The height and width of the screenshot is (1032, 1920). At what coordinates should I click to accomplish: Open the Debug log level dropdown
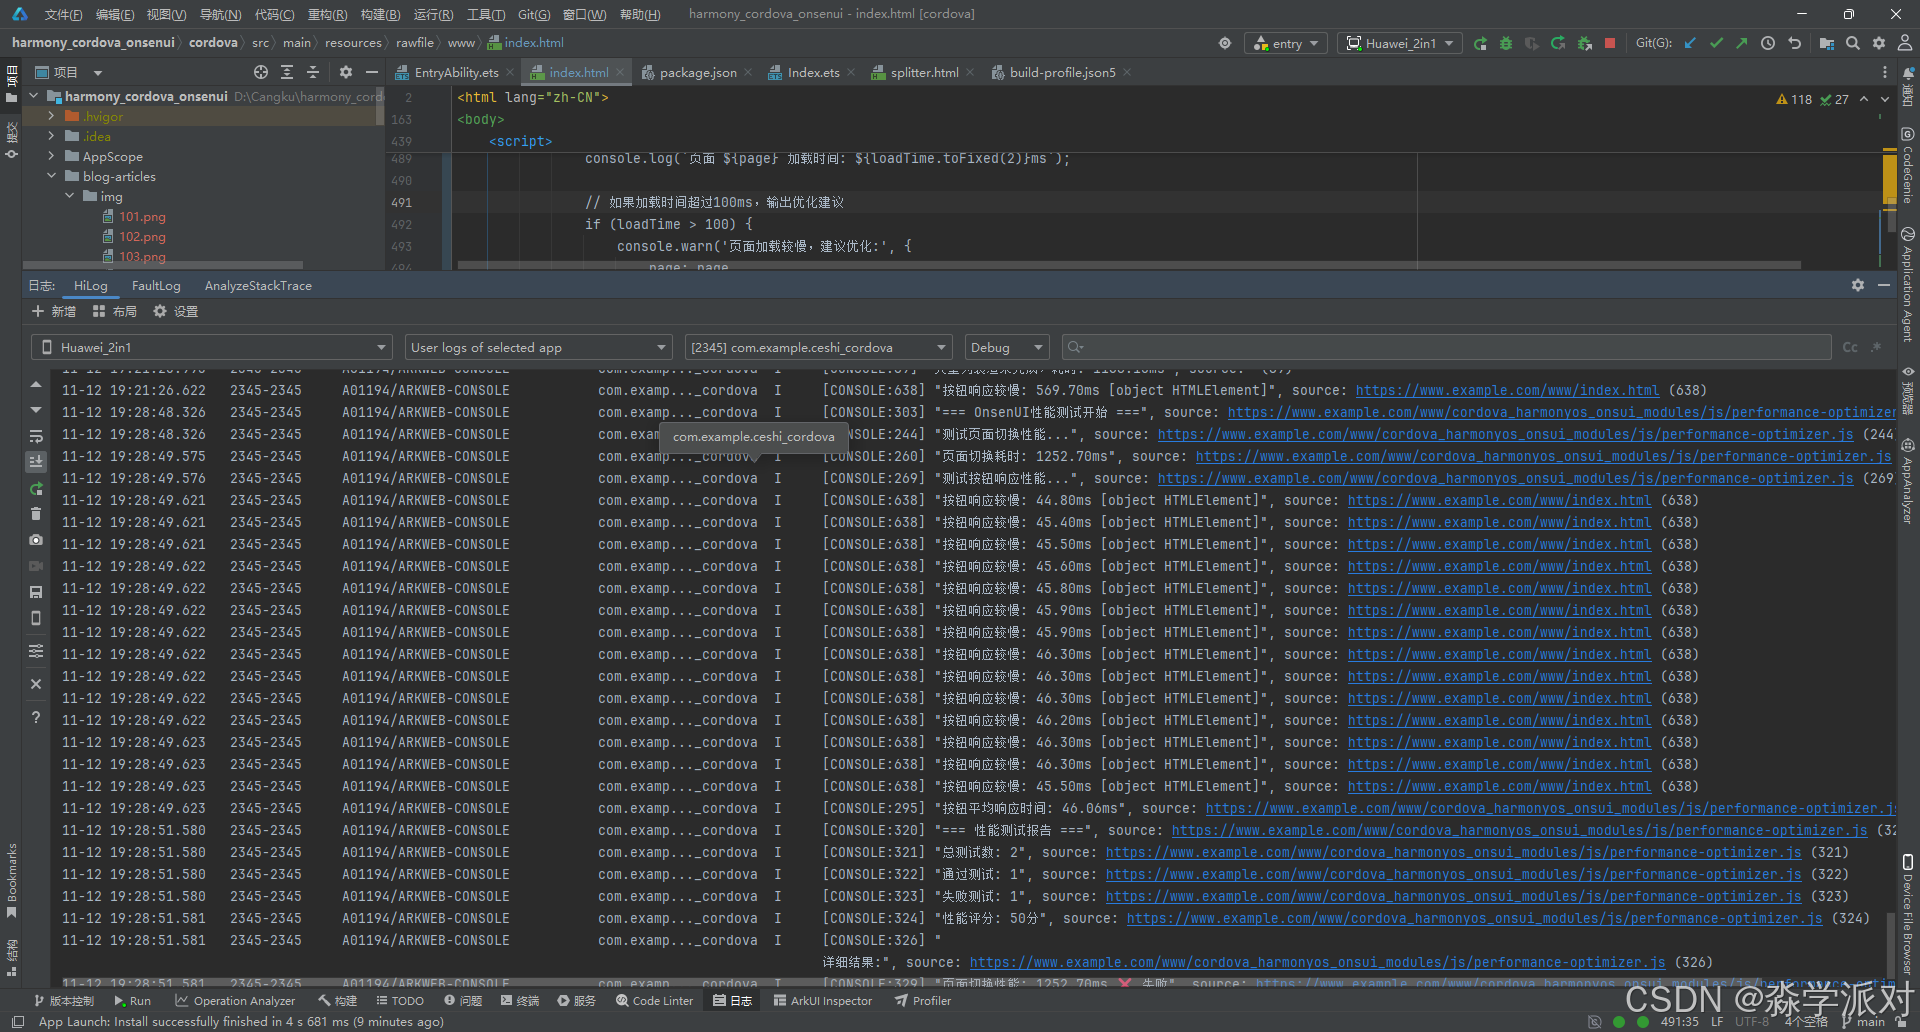[x=1006, y=347]
